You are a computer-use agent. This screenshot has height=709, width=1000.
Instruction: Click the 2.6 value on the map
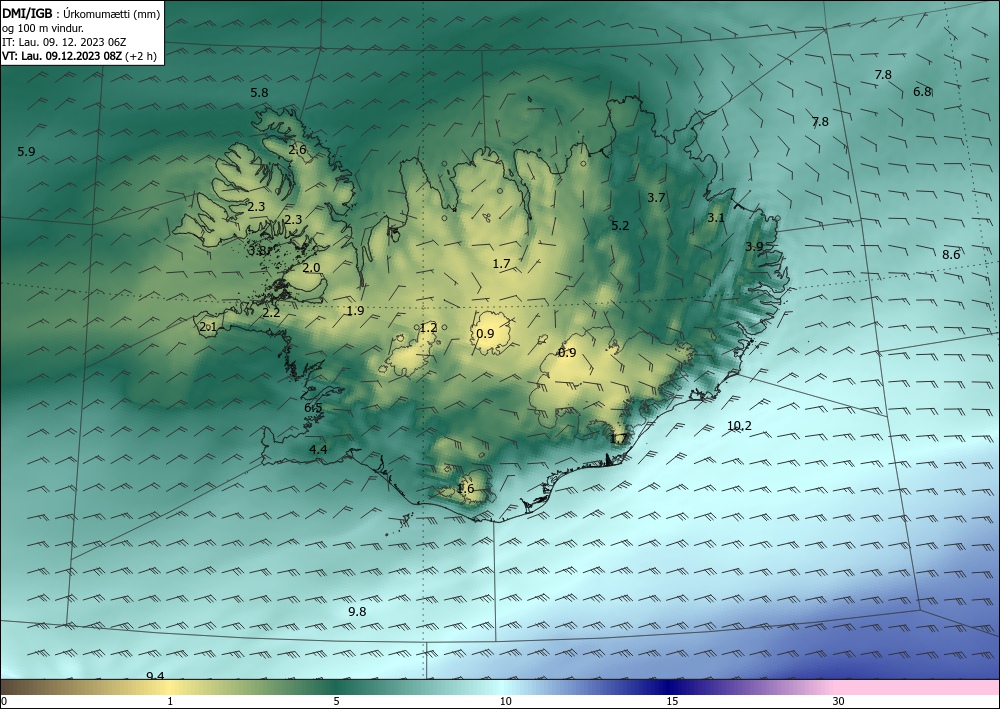(297, 150)
